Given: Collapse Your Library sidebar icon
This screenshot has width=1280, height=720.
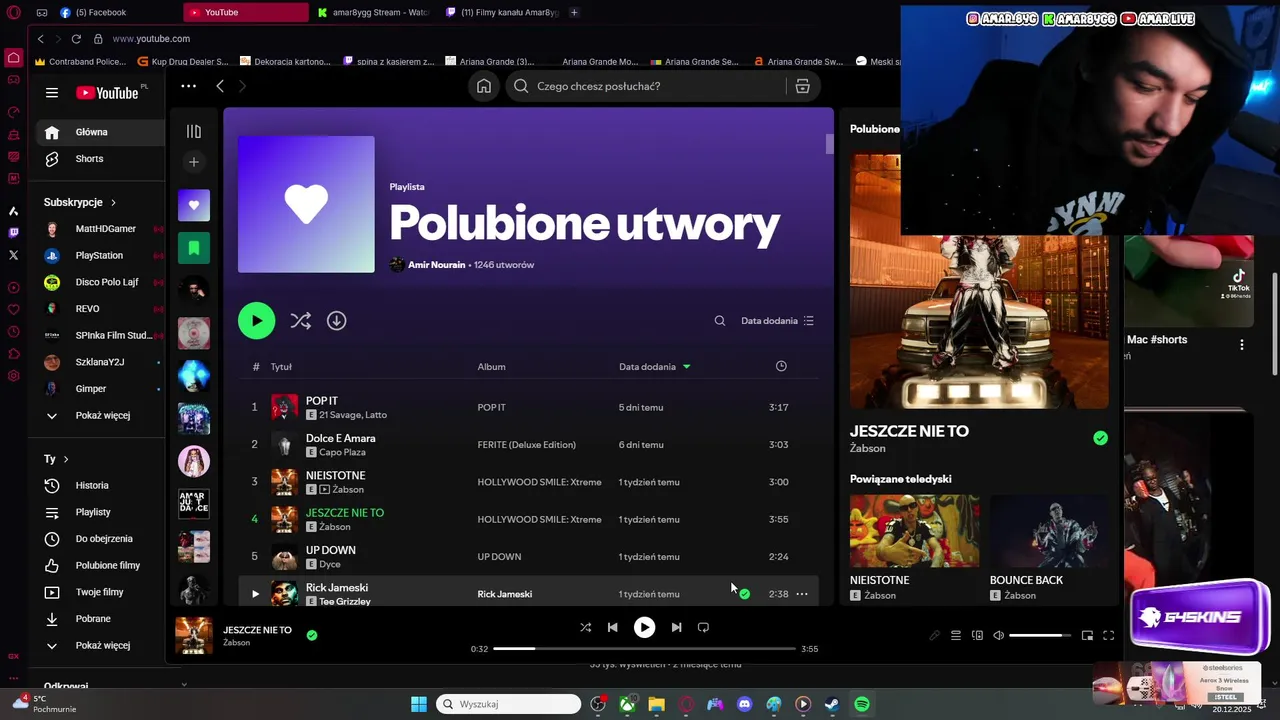Looking at the screenshot, I should point(194,131).
